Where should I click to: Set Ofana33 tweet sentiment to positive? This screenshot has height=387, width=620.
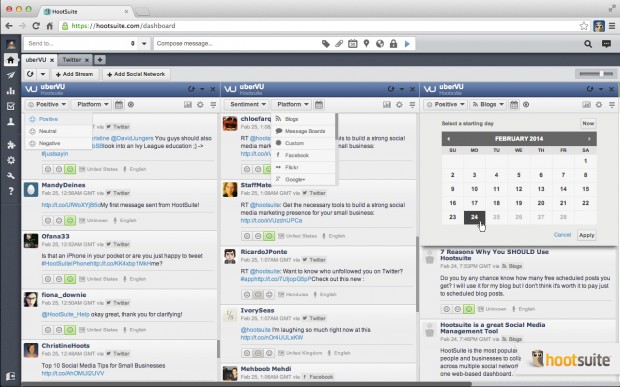point(70,279)
